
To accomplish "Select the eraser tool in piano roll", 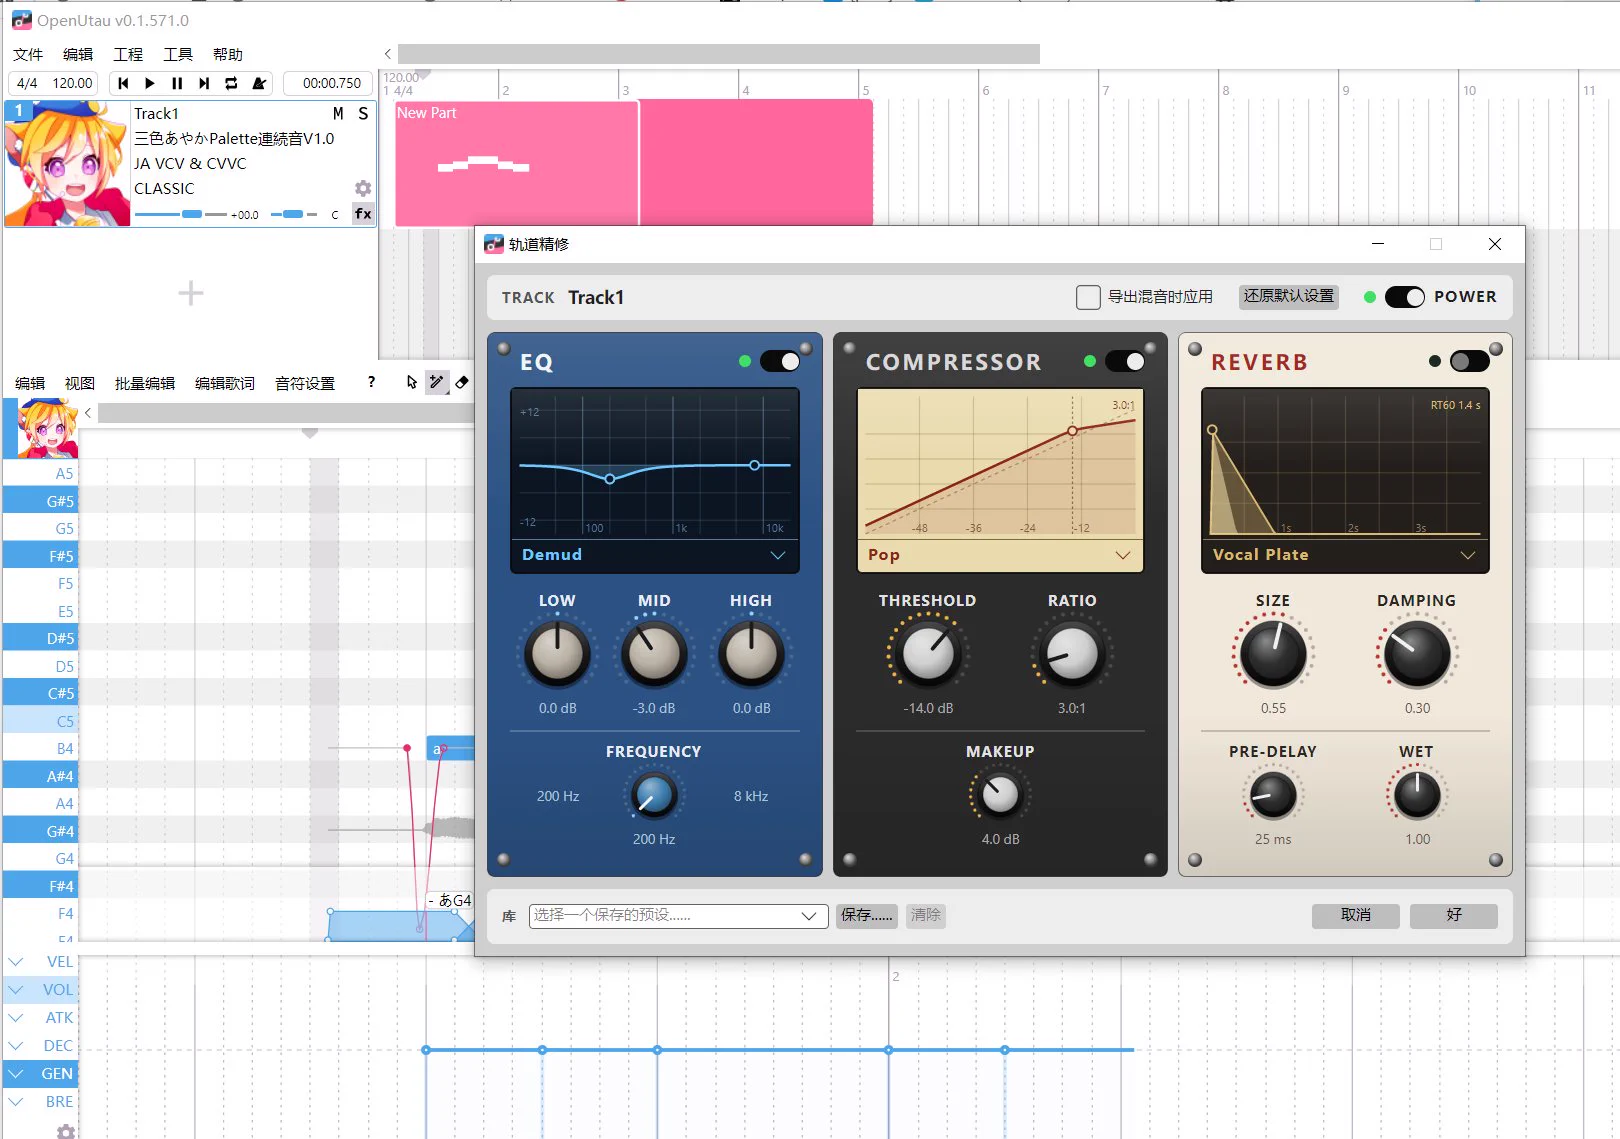I will tap(462, 382).
